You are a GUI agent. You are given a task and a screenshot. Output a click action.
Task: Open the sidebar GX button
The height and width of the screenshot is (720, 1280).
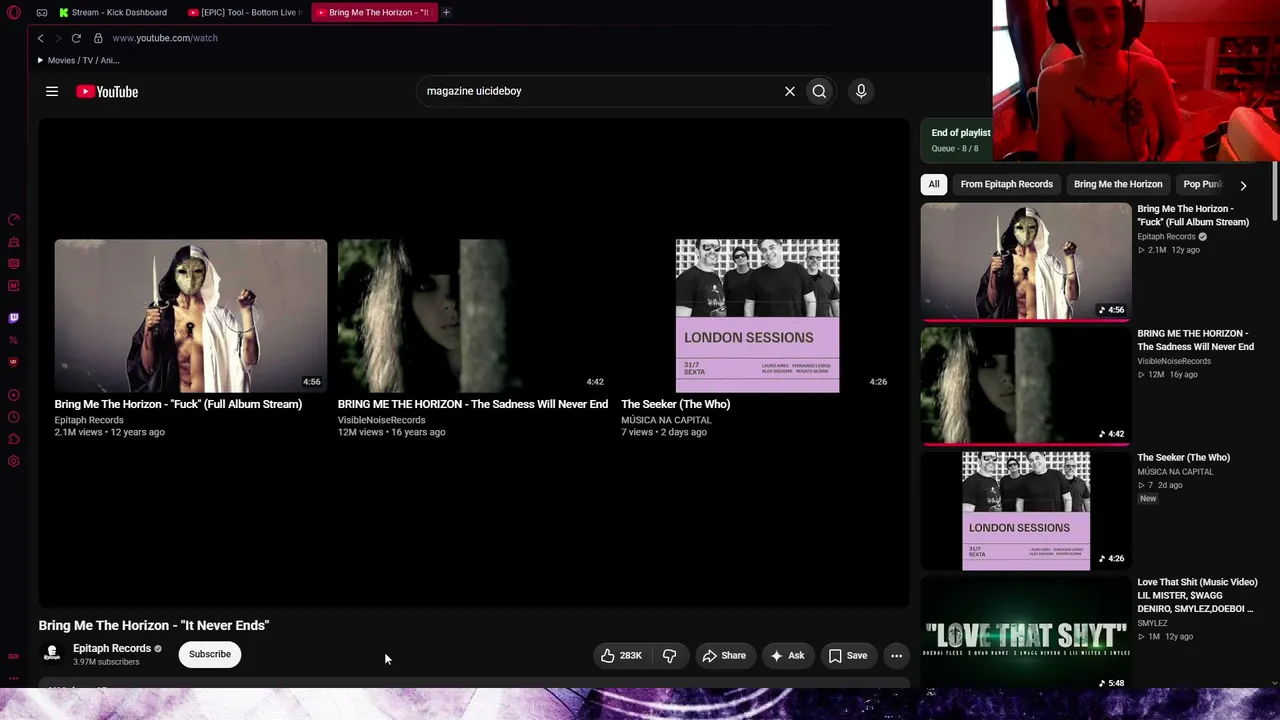(14, 656)
